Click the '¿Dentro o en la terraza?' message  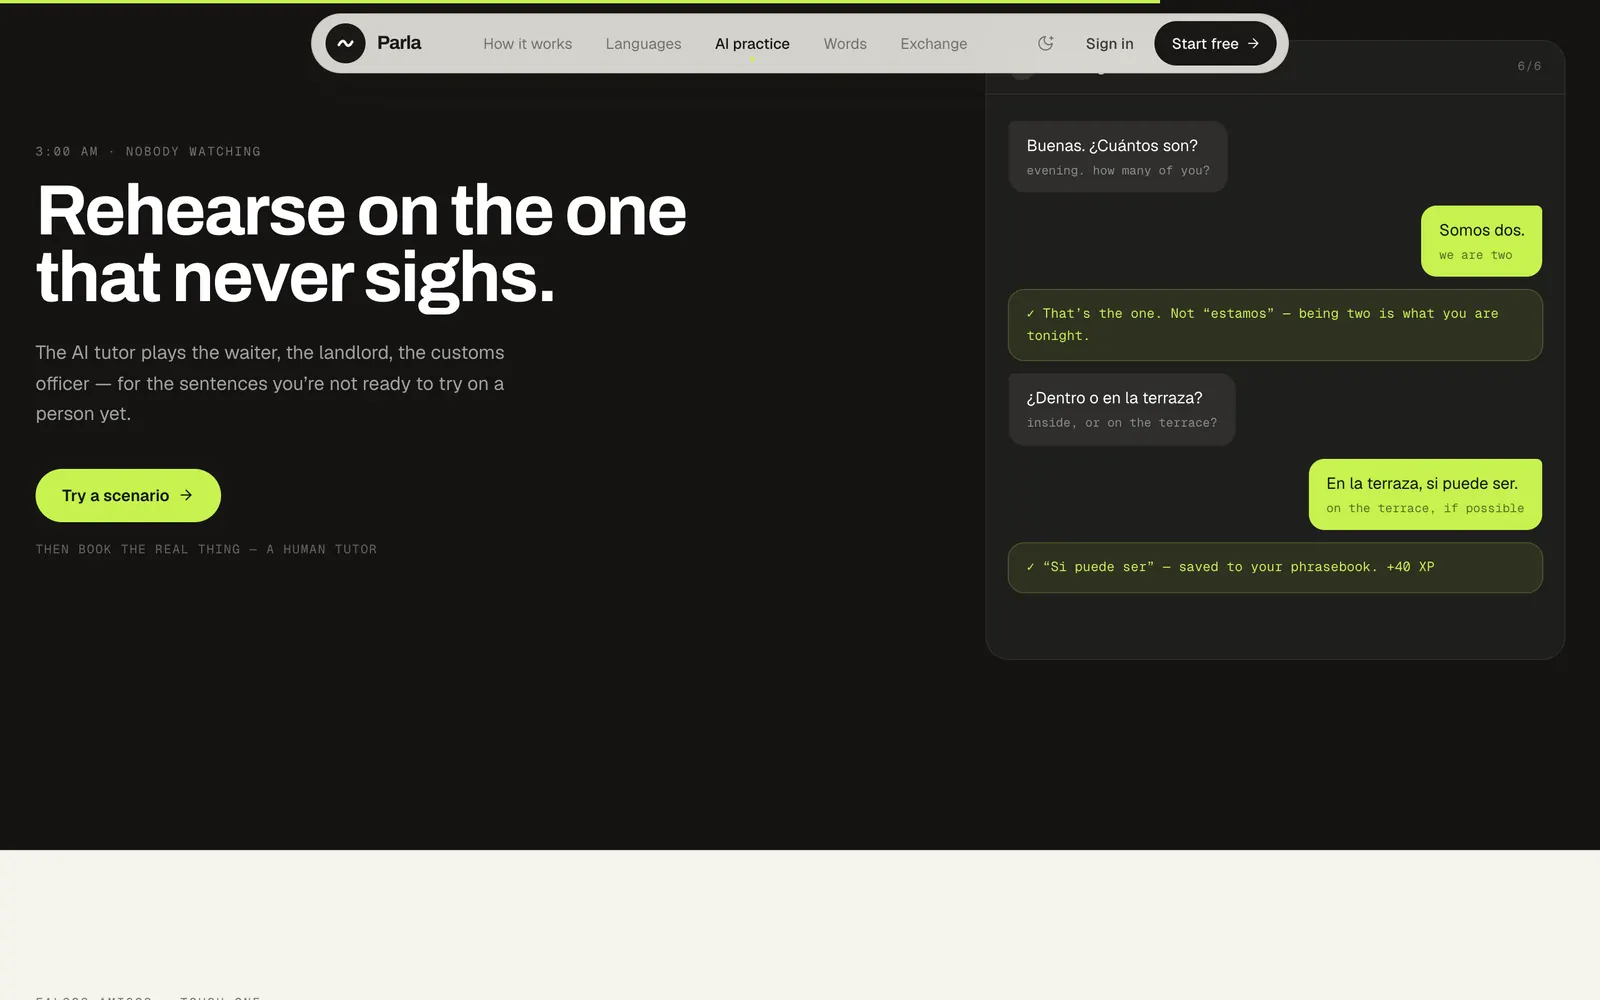click(1121, 409)
